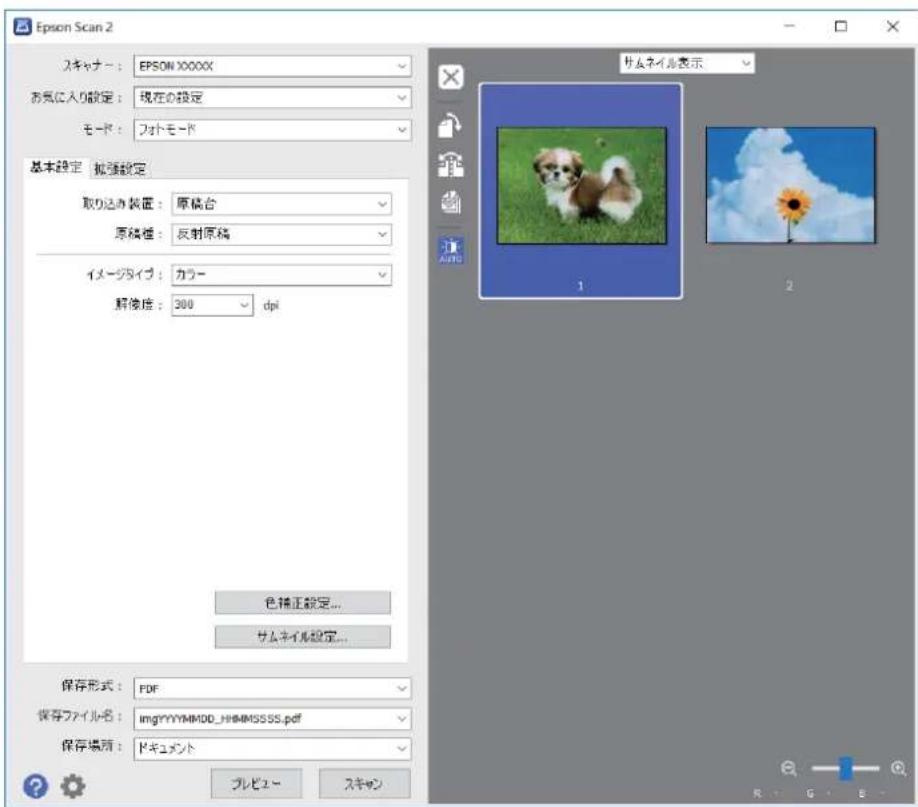Click the サムネイル設定... button

[x=303, y=637]
